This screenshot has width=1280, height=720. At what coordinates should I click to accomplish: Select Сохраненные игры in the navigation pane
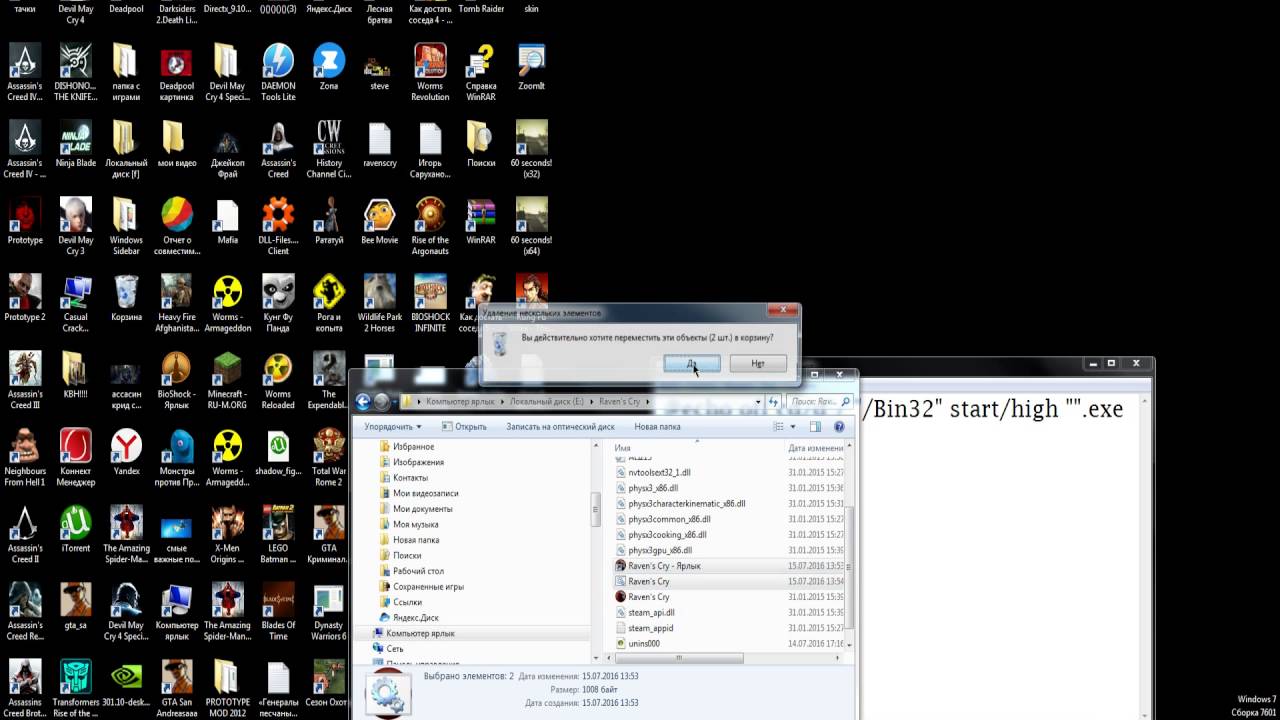(x=428, y=587)
